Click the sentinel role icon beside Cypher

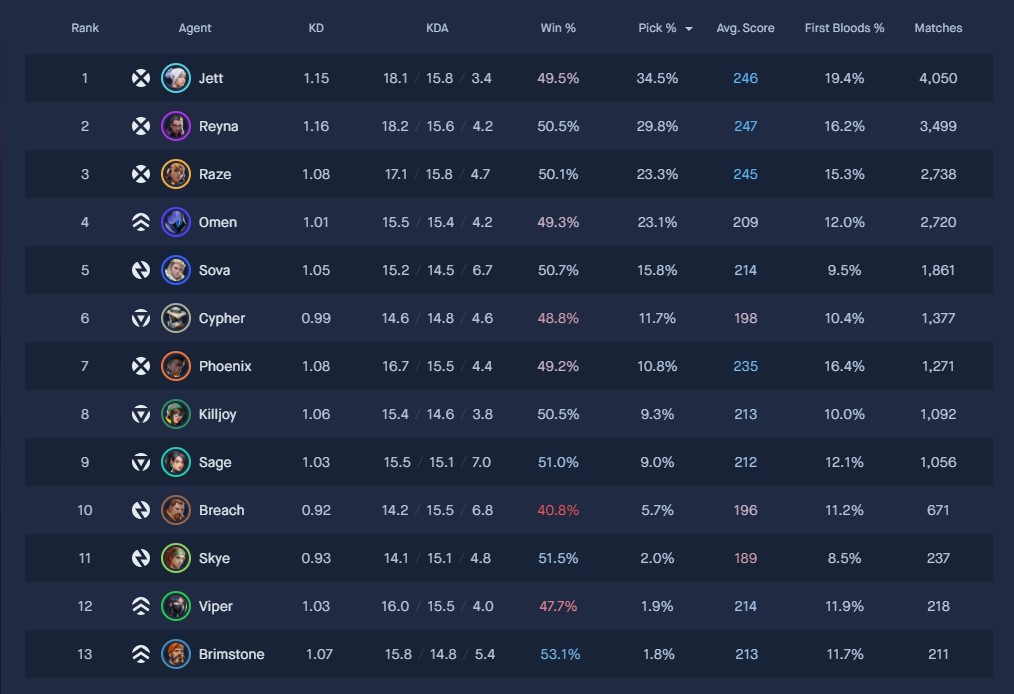pyautogui.click(x=141, y=318)
